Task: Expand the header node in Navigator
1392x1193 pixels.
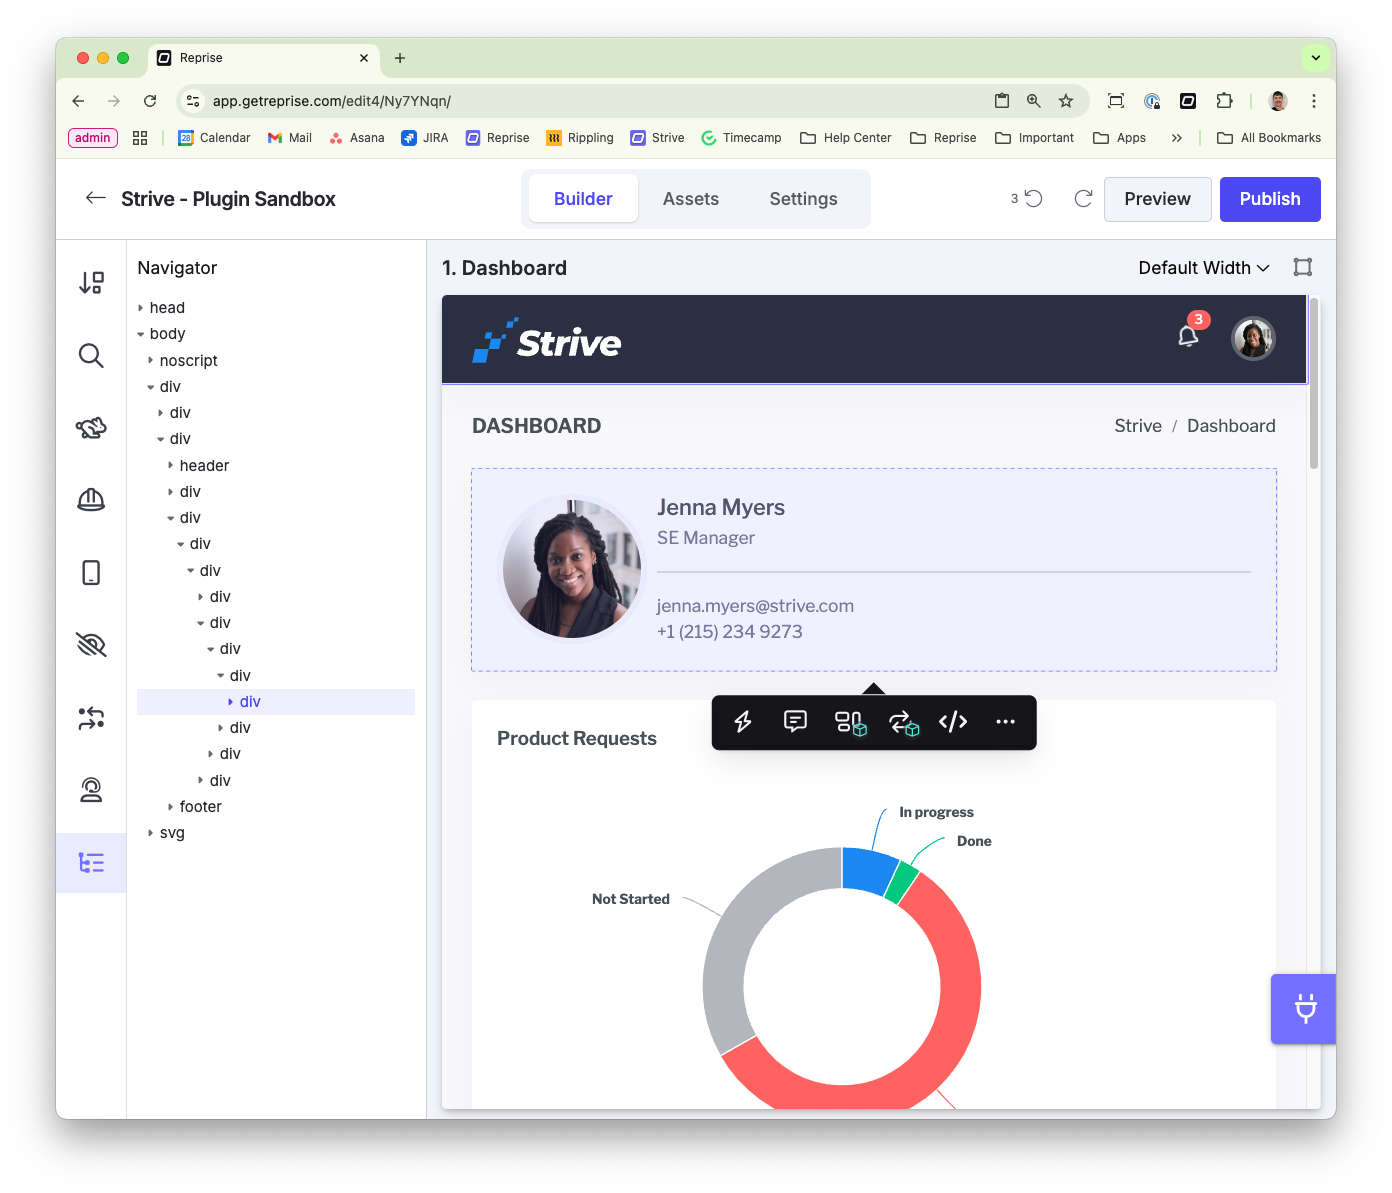Action: 171,465
